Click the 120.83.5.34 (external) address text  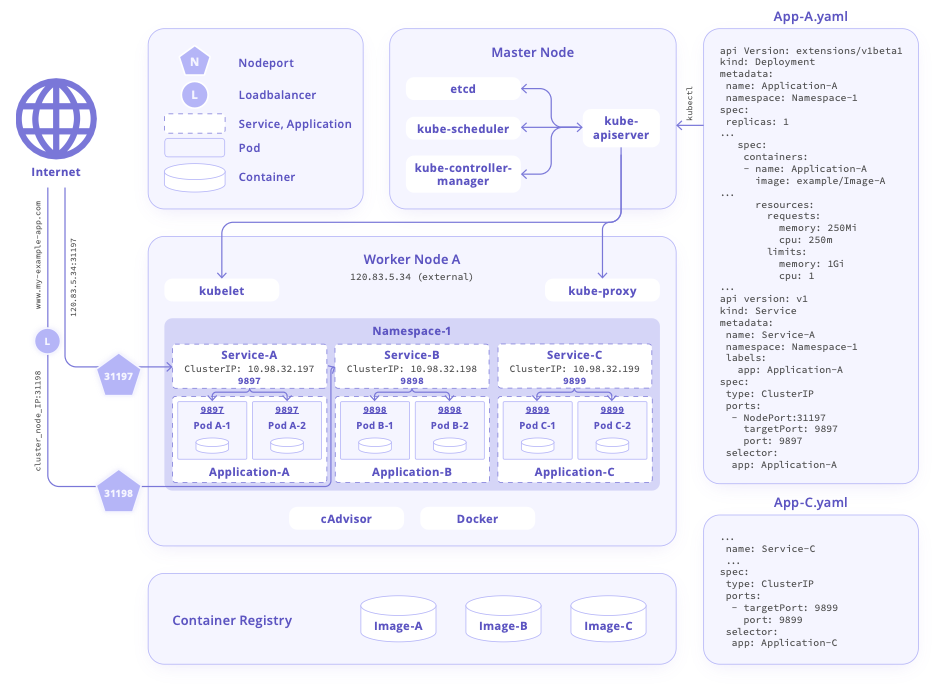point(411,277)
